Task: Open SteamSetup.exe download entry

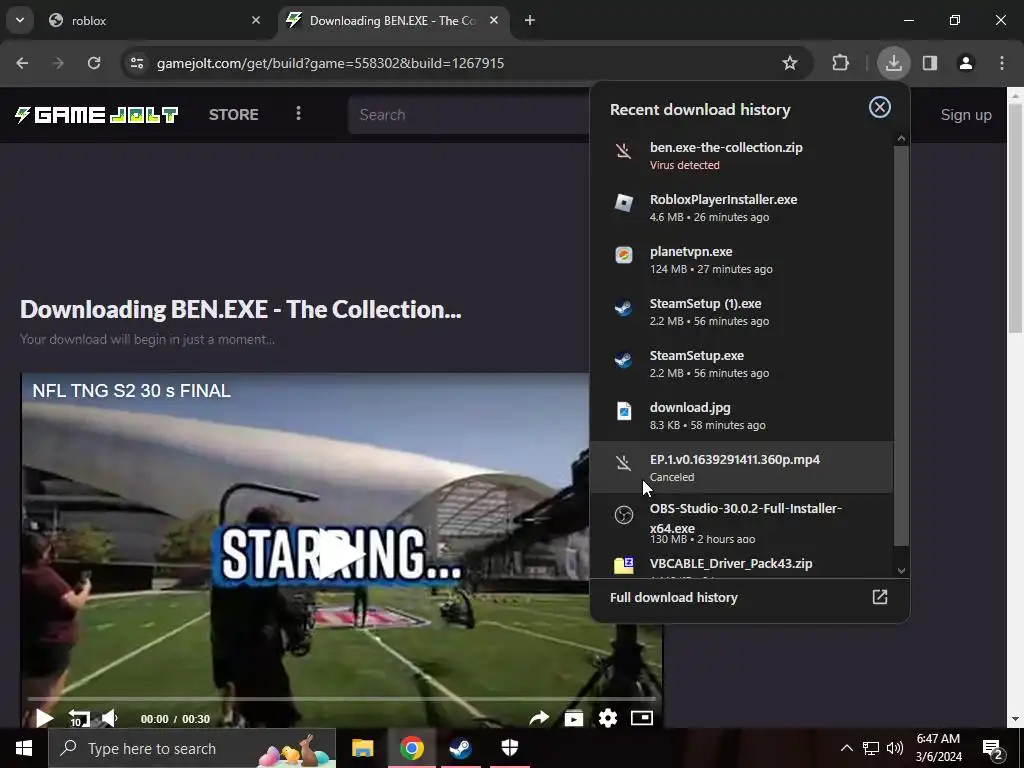Action: tap(741, 364)
